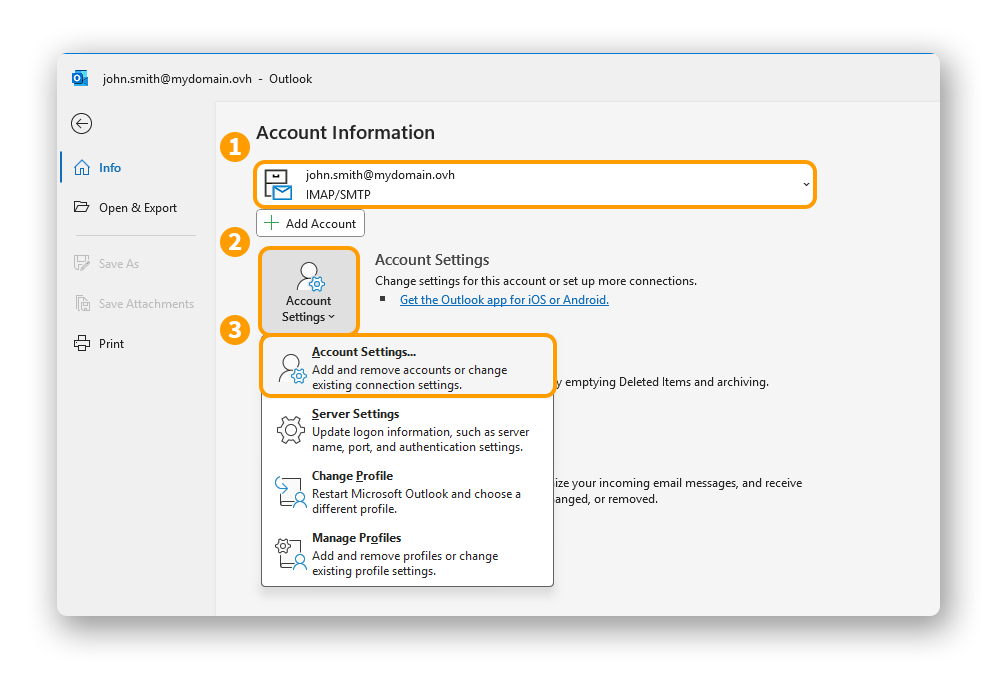Click the Outlook logo in the title bar
This screenshot has width=1000, height=690.
[80, 78]
